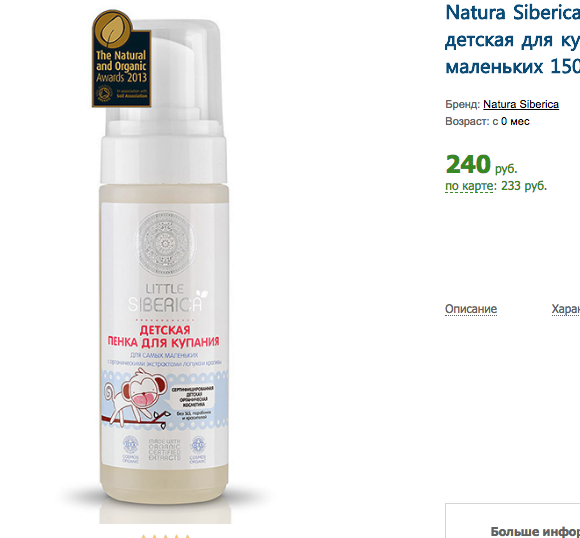Image resolution: width=580 pixels, height=538 pixels.
Task: Click the right Cosmos Organic certification seal
Action: pos(198,449)
